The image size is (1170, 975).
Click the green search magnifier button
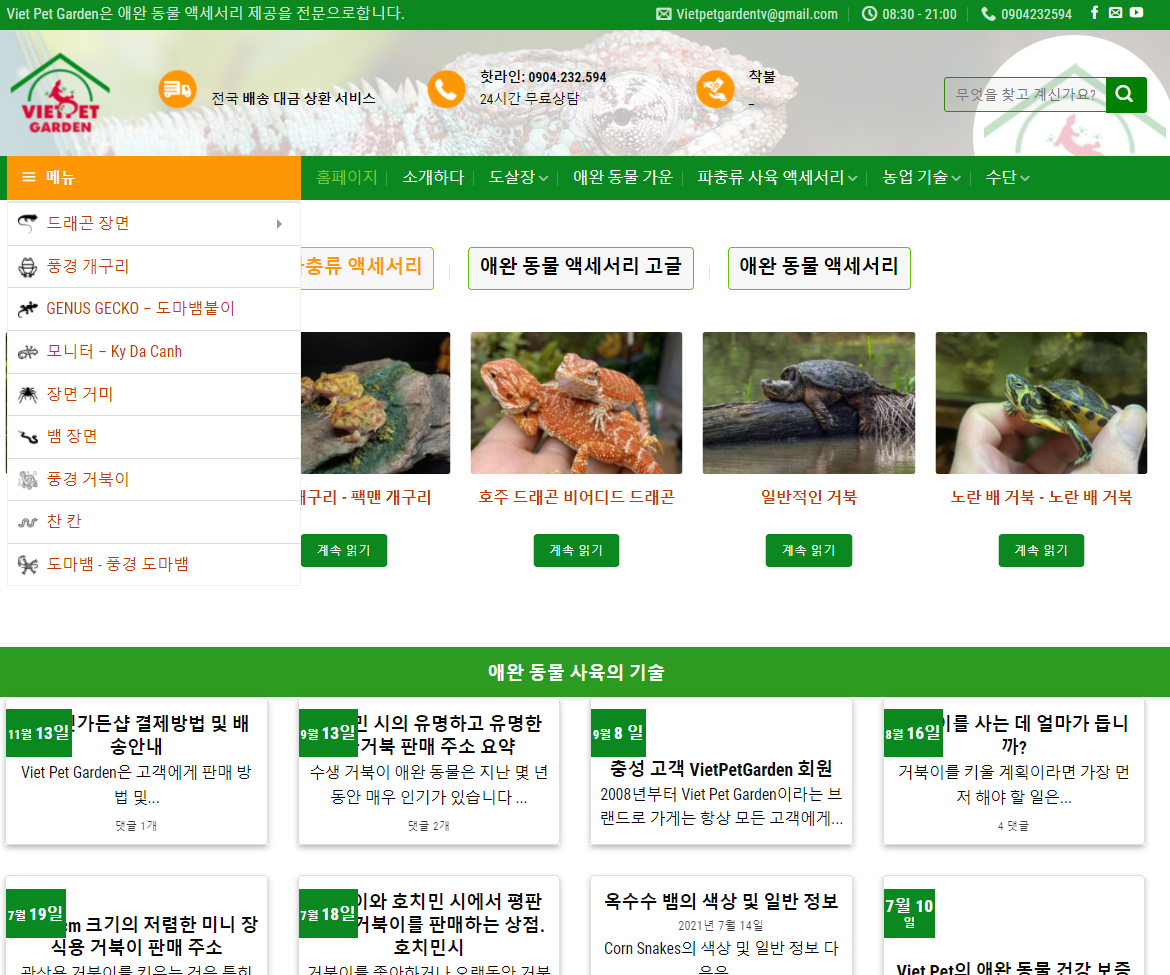(x=1125, y=95)
